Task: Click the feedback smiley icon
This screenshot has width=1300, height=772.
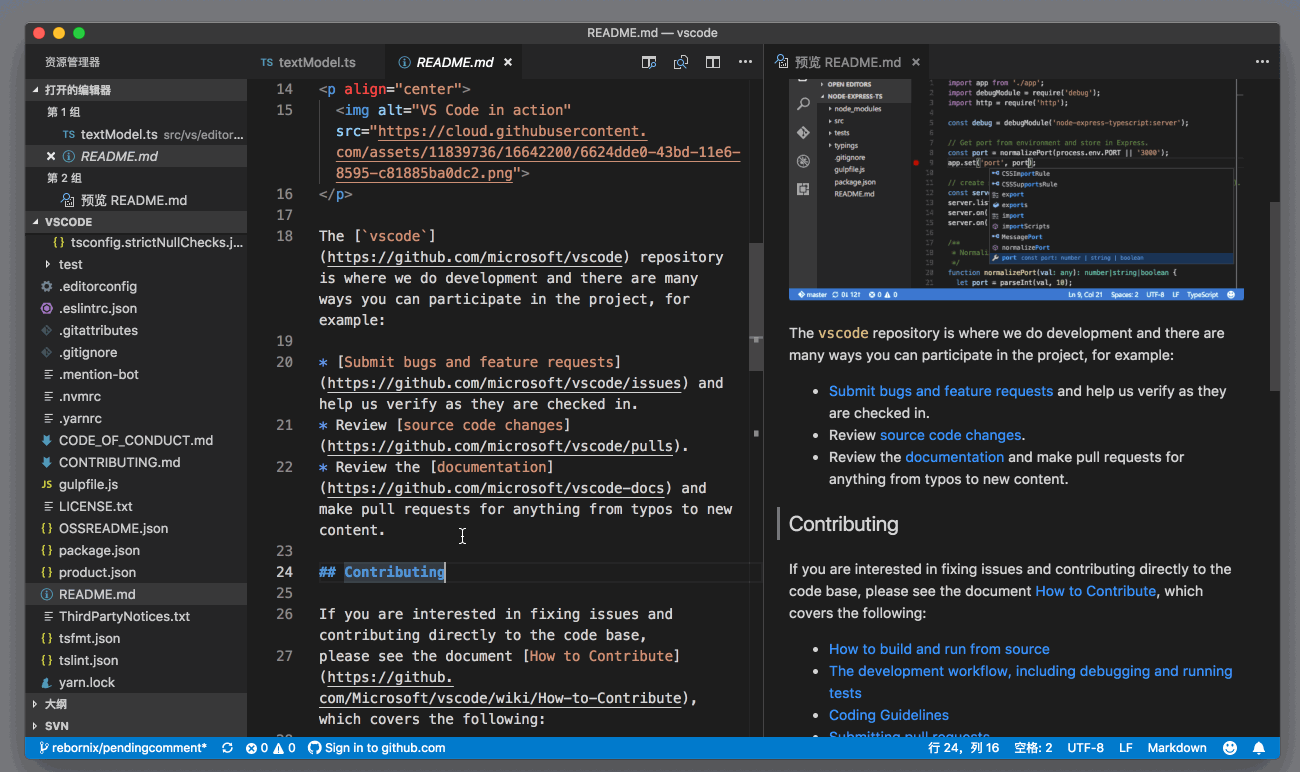Action: tap(1230, 748)
